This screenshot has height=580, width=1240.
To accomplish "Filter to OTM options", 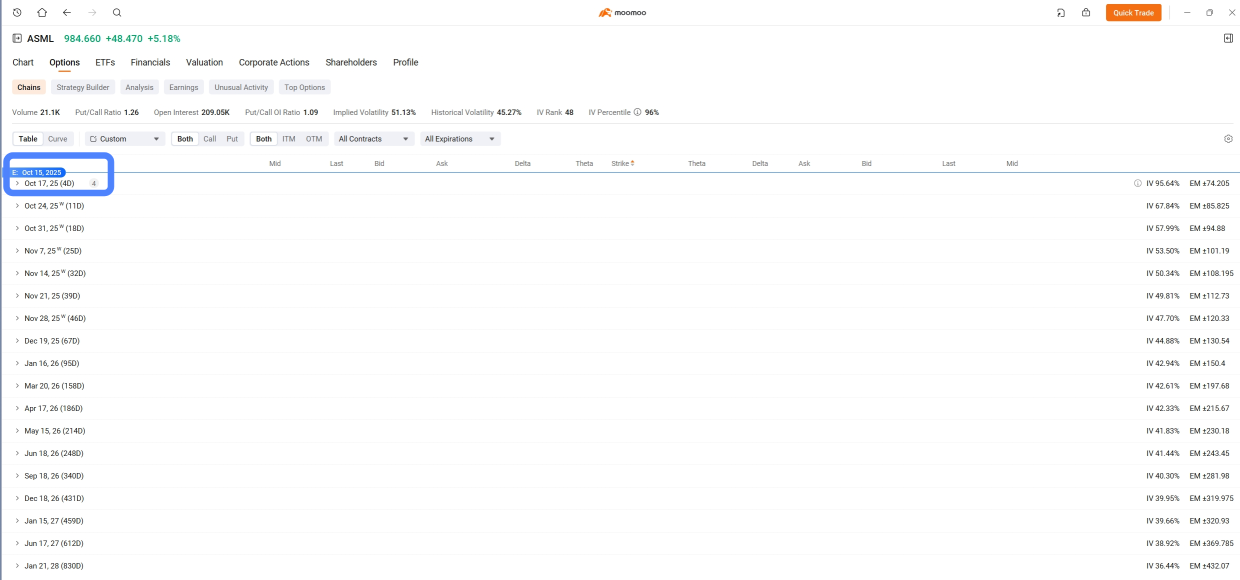I will point(314,139).
